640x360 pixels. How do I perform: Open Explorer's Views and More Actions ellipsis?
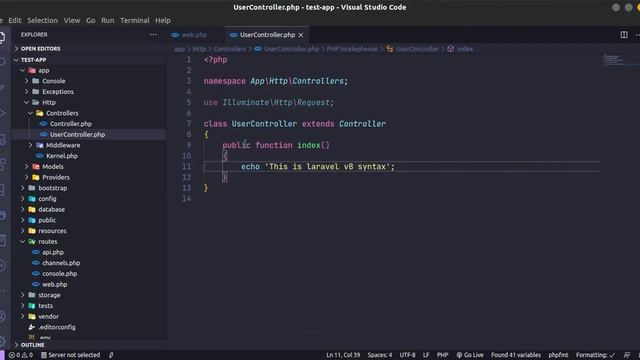153,35
